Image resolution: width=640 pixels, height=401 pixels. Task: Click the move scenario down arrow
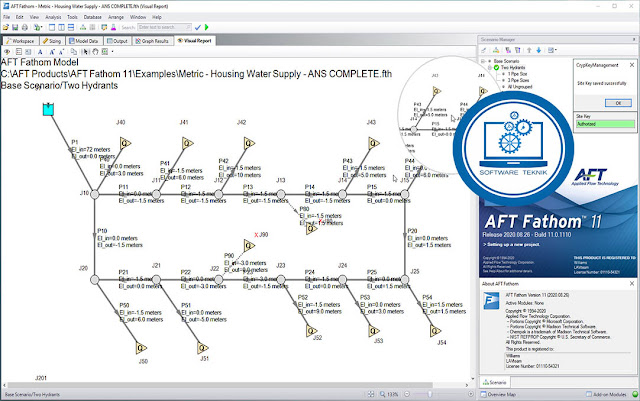[x=539, y=50]
